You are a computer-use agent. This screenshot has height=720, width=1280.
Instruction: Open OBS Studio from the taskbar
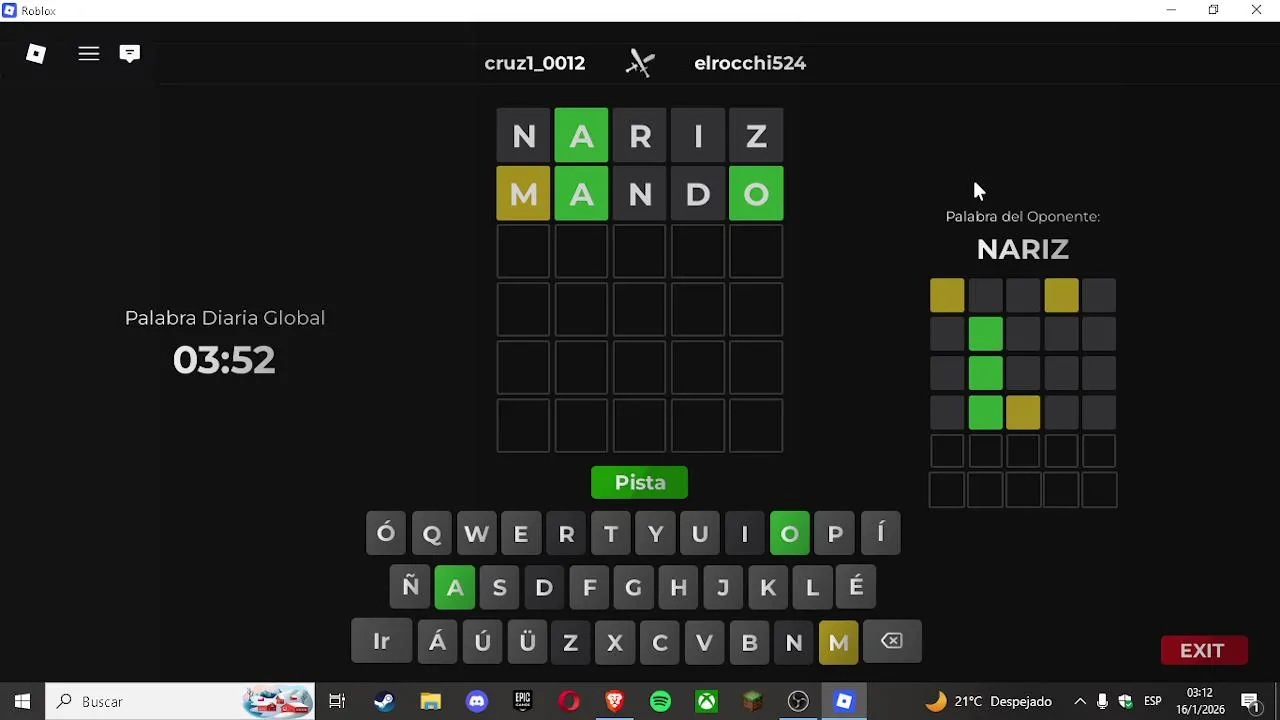coord(798,702)
